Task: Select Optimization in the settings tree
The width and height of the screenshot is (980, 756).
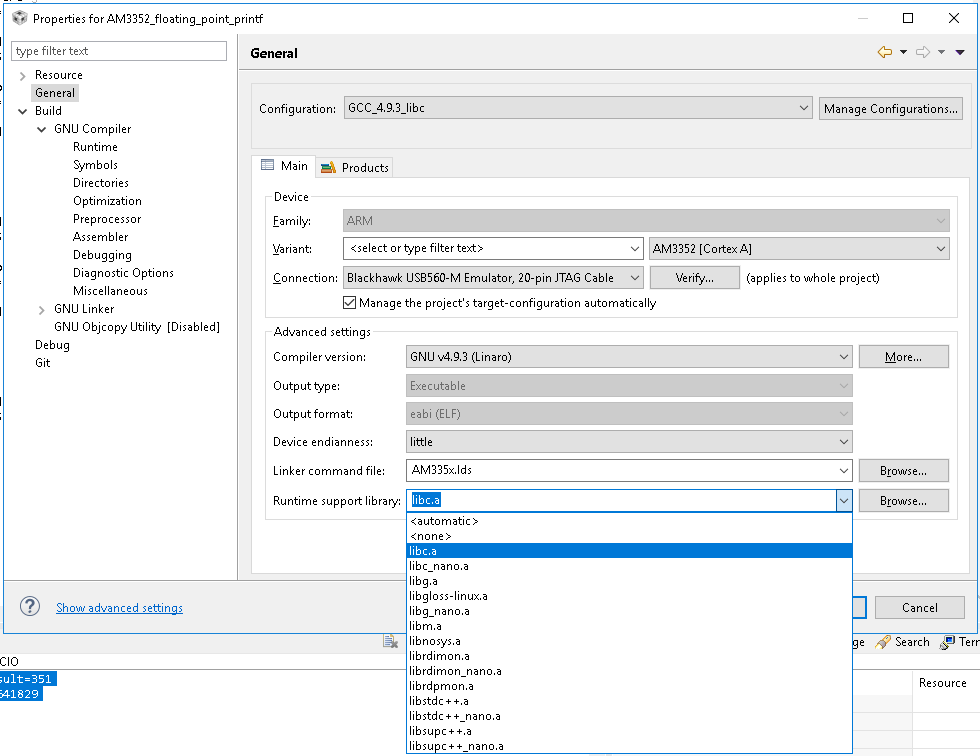Action: coord(107,201)
